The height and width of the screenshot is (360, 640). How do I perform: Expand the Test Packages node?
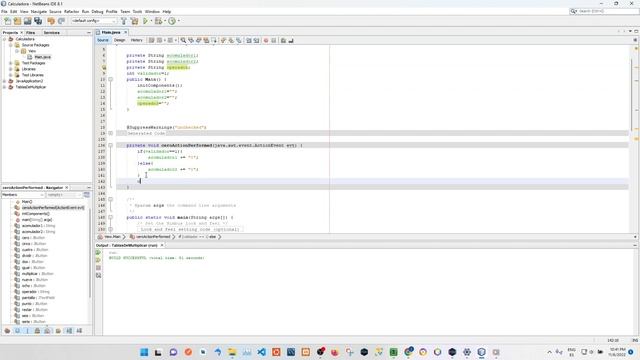point(11,63)
